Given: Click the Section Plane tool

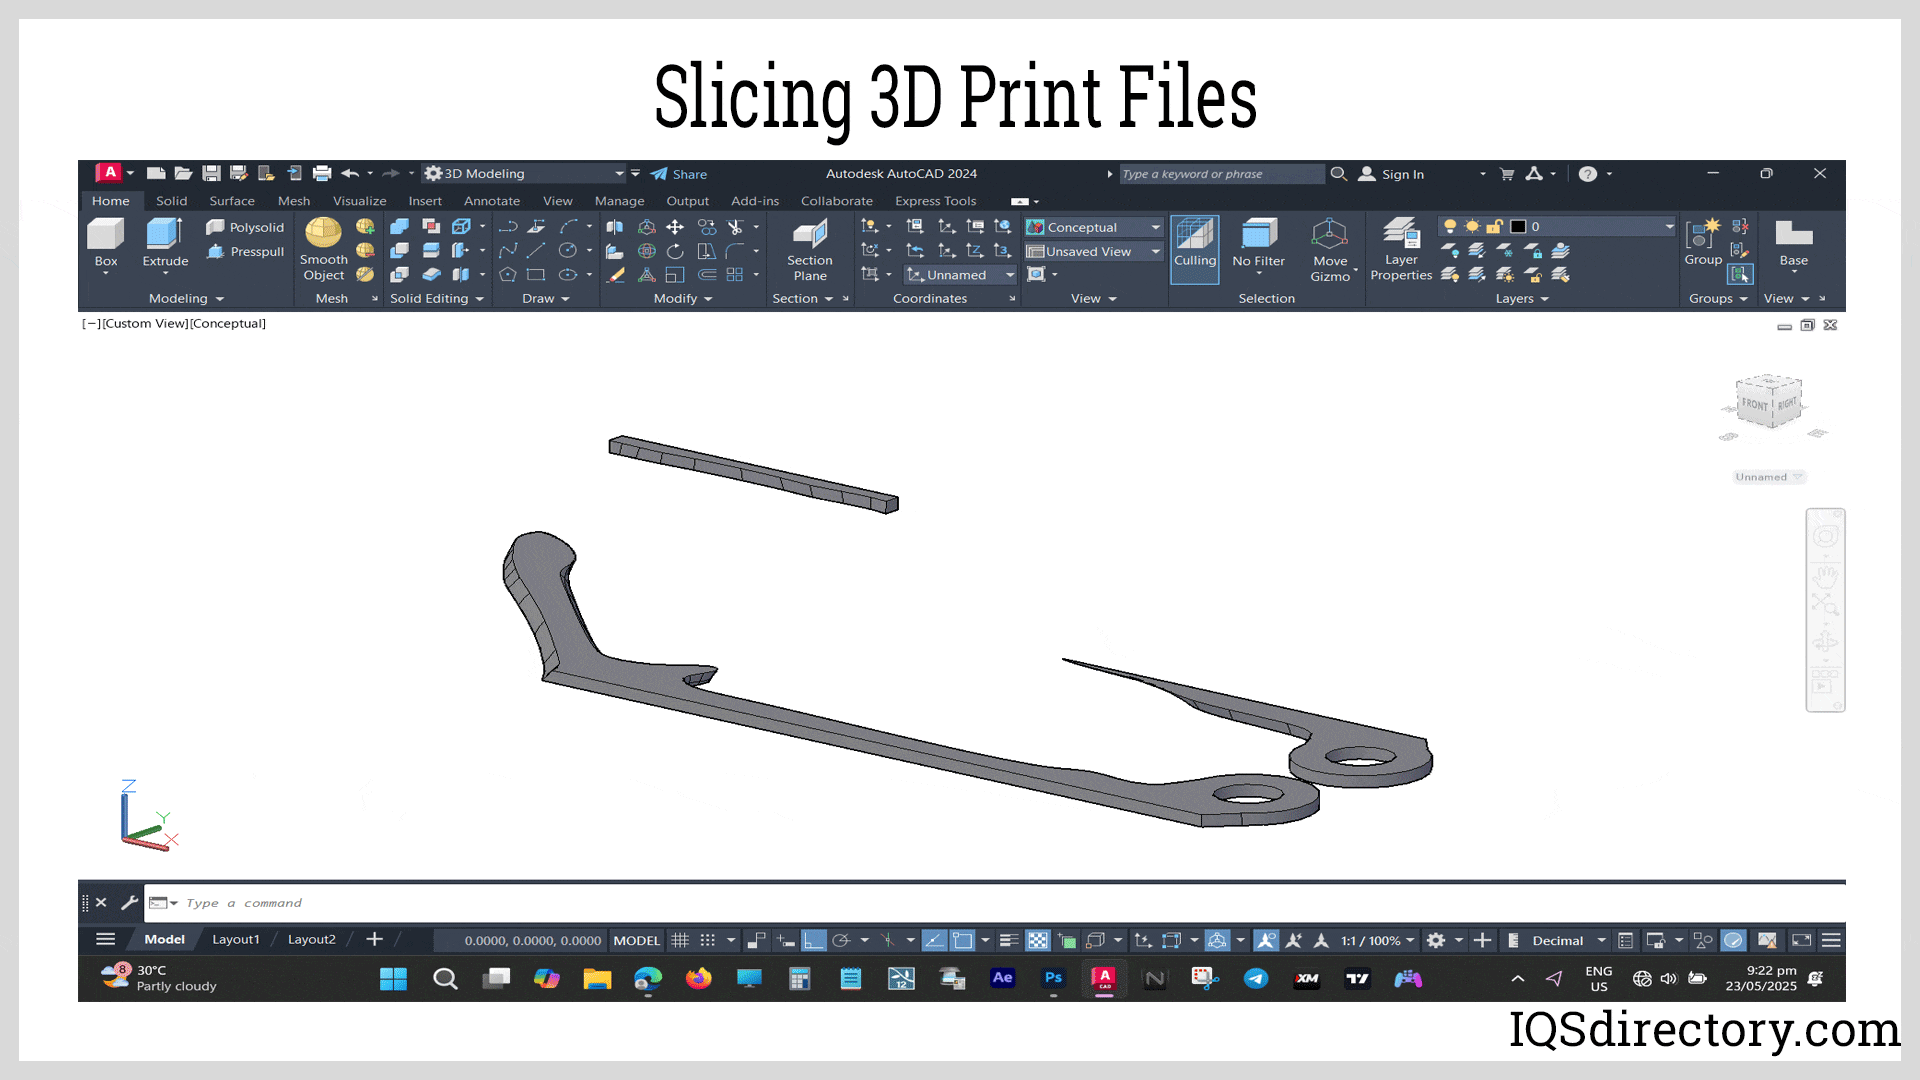Looking at the screenshot, I should 809,236.
